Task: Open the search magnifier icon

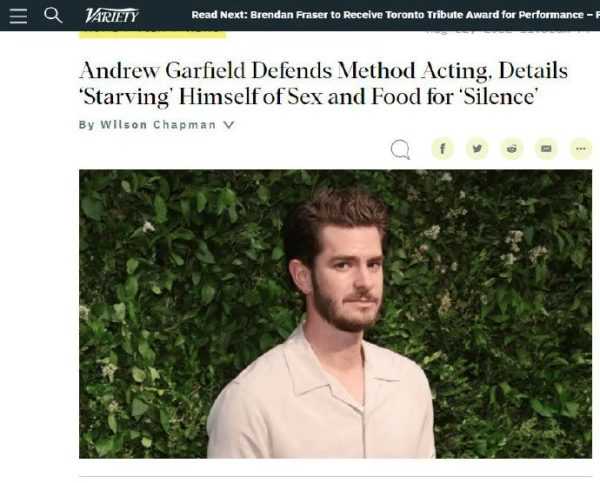Action: (x=53, y=15)
